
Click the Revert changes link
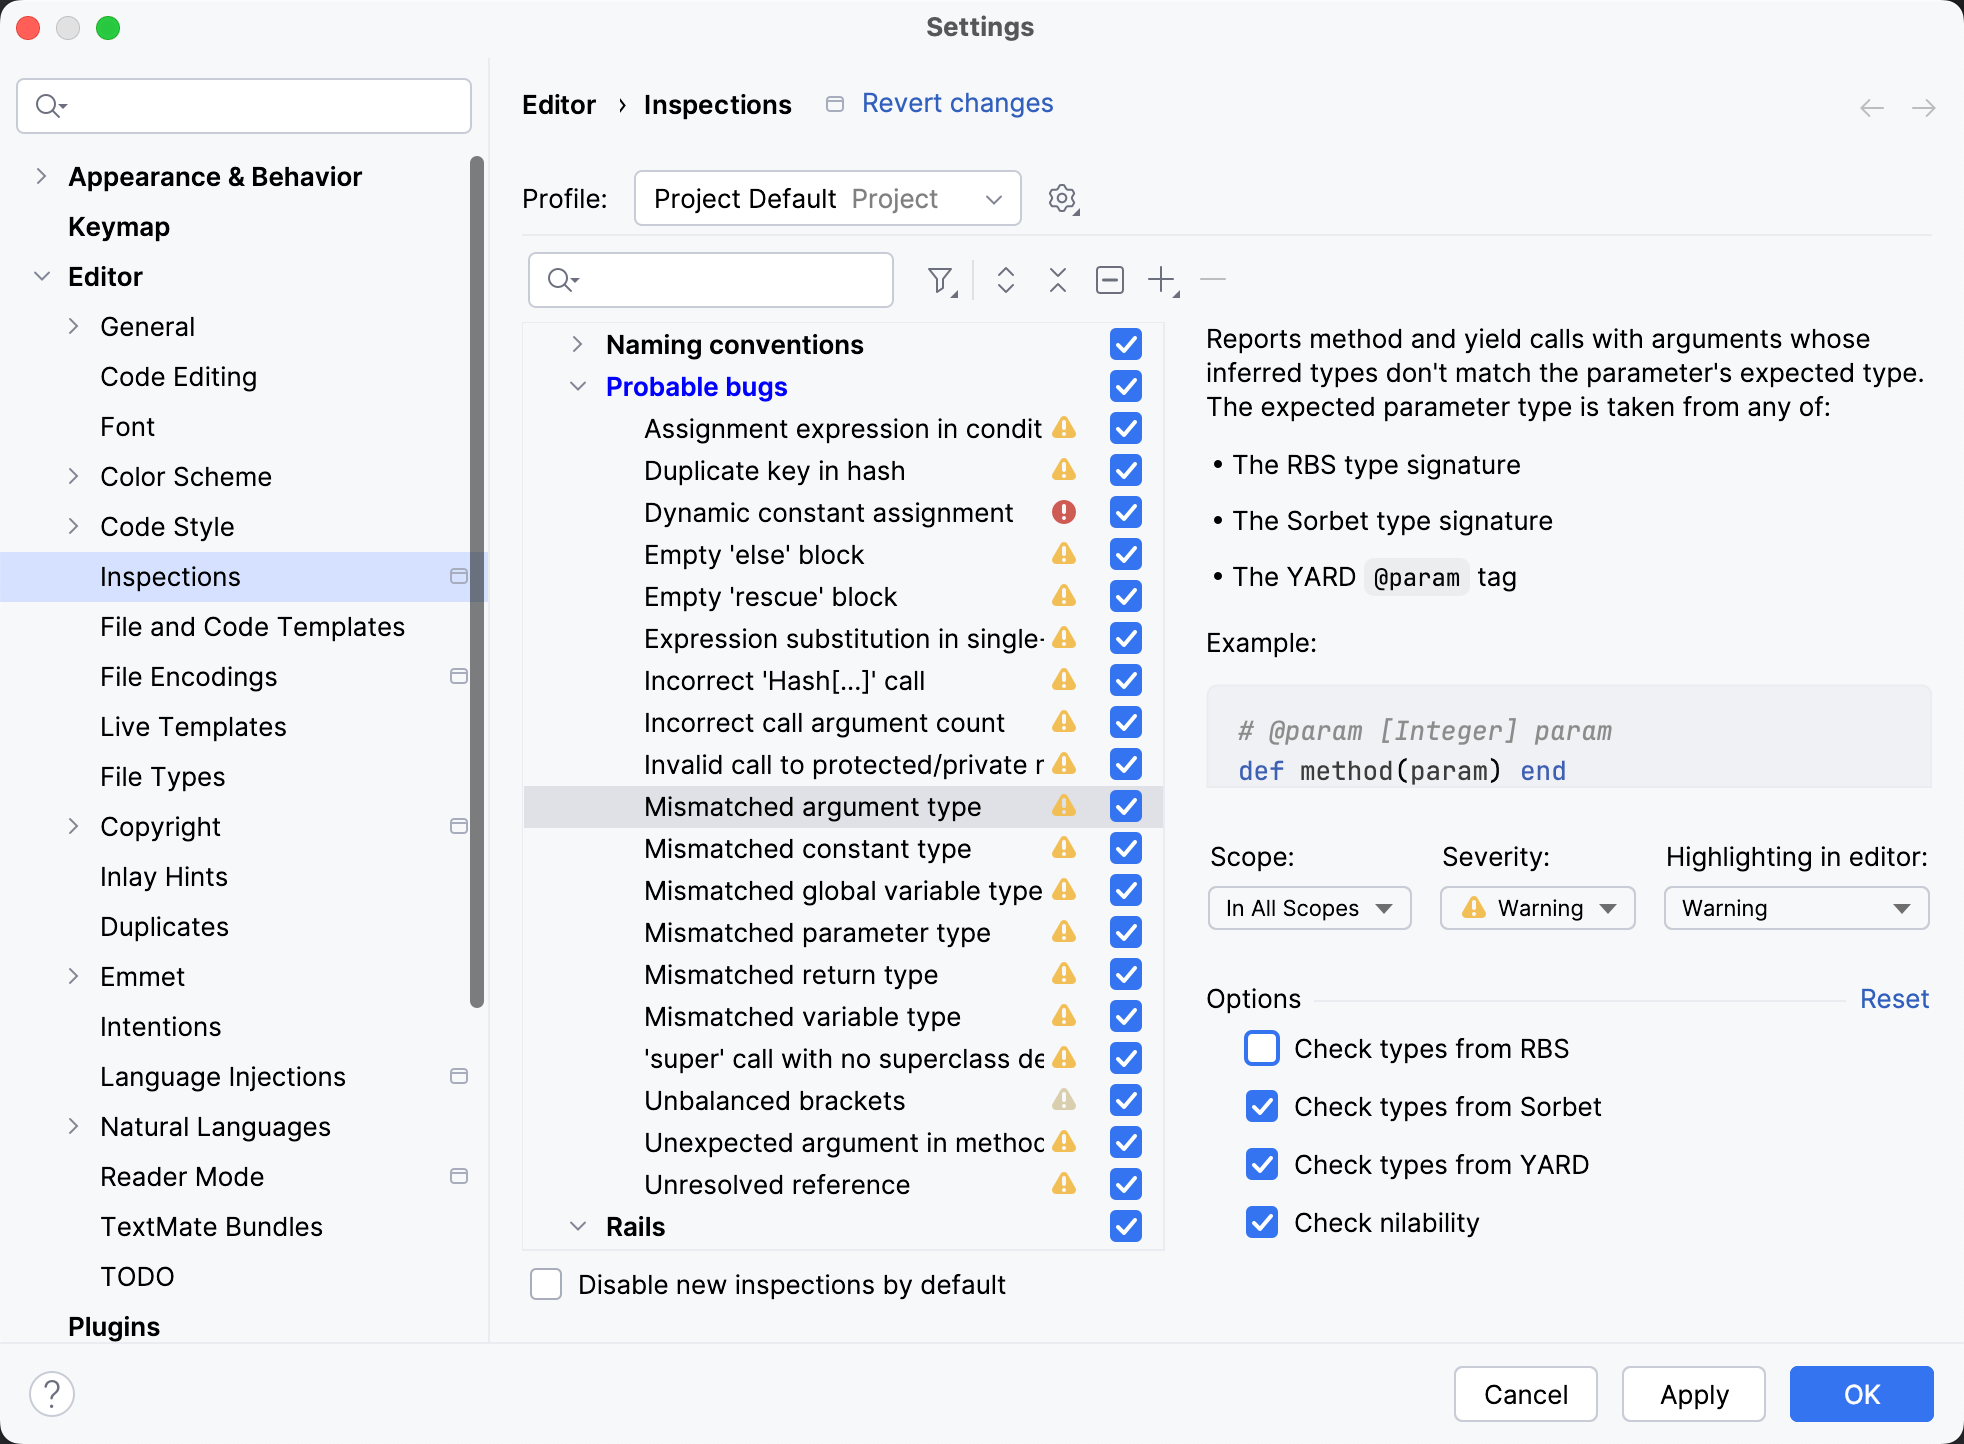(x=956, y=103)
